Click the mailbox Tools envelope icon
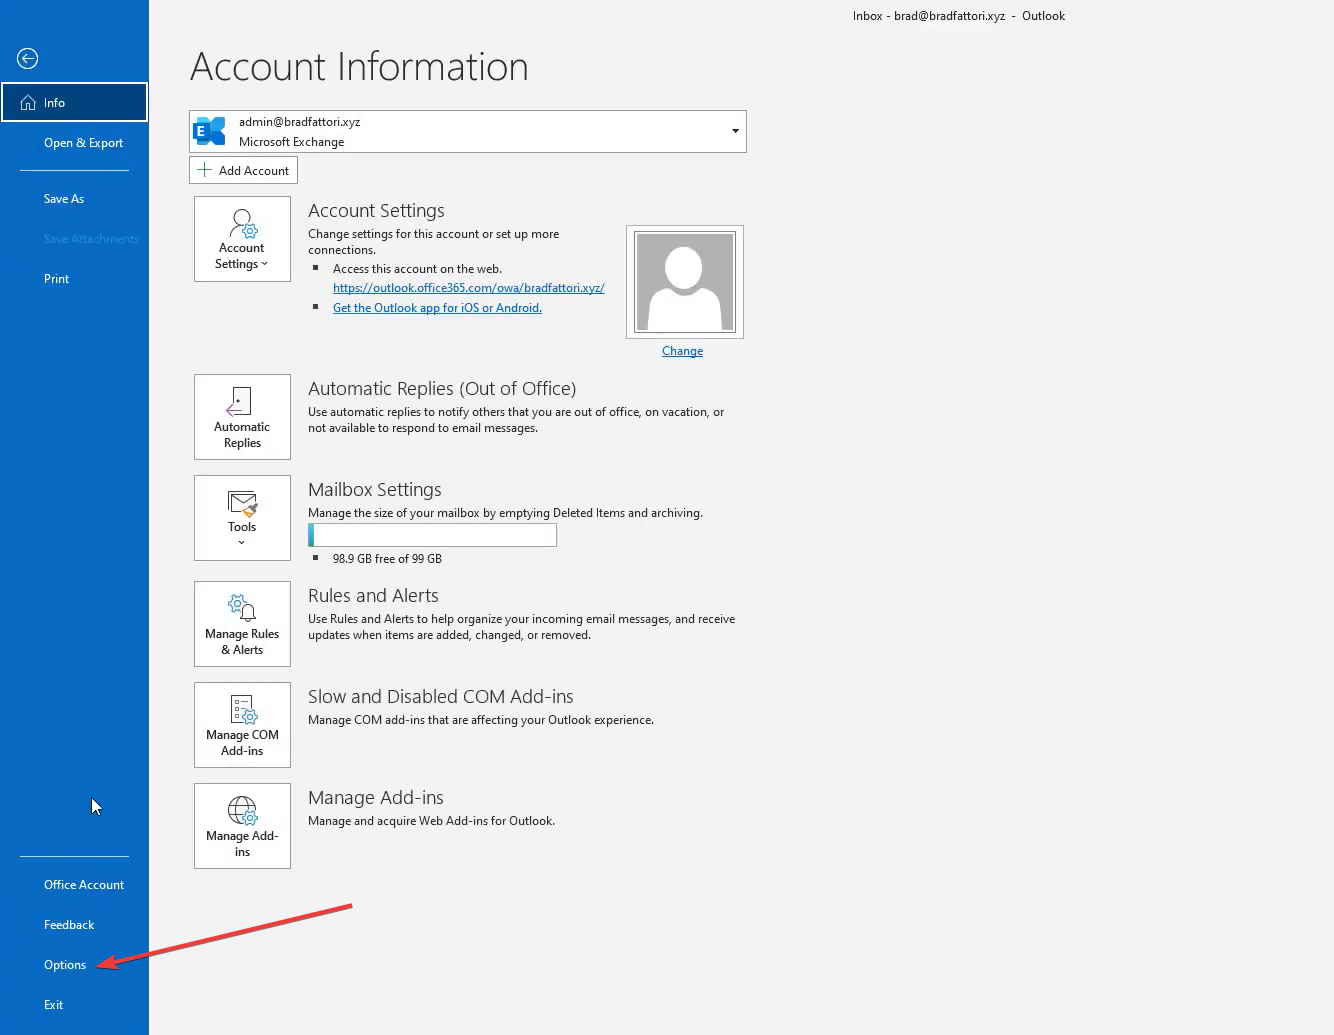1334x1035 pixels. click(x=242, y=503)
